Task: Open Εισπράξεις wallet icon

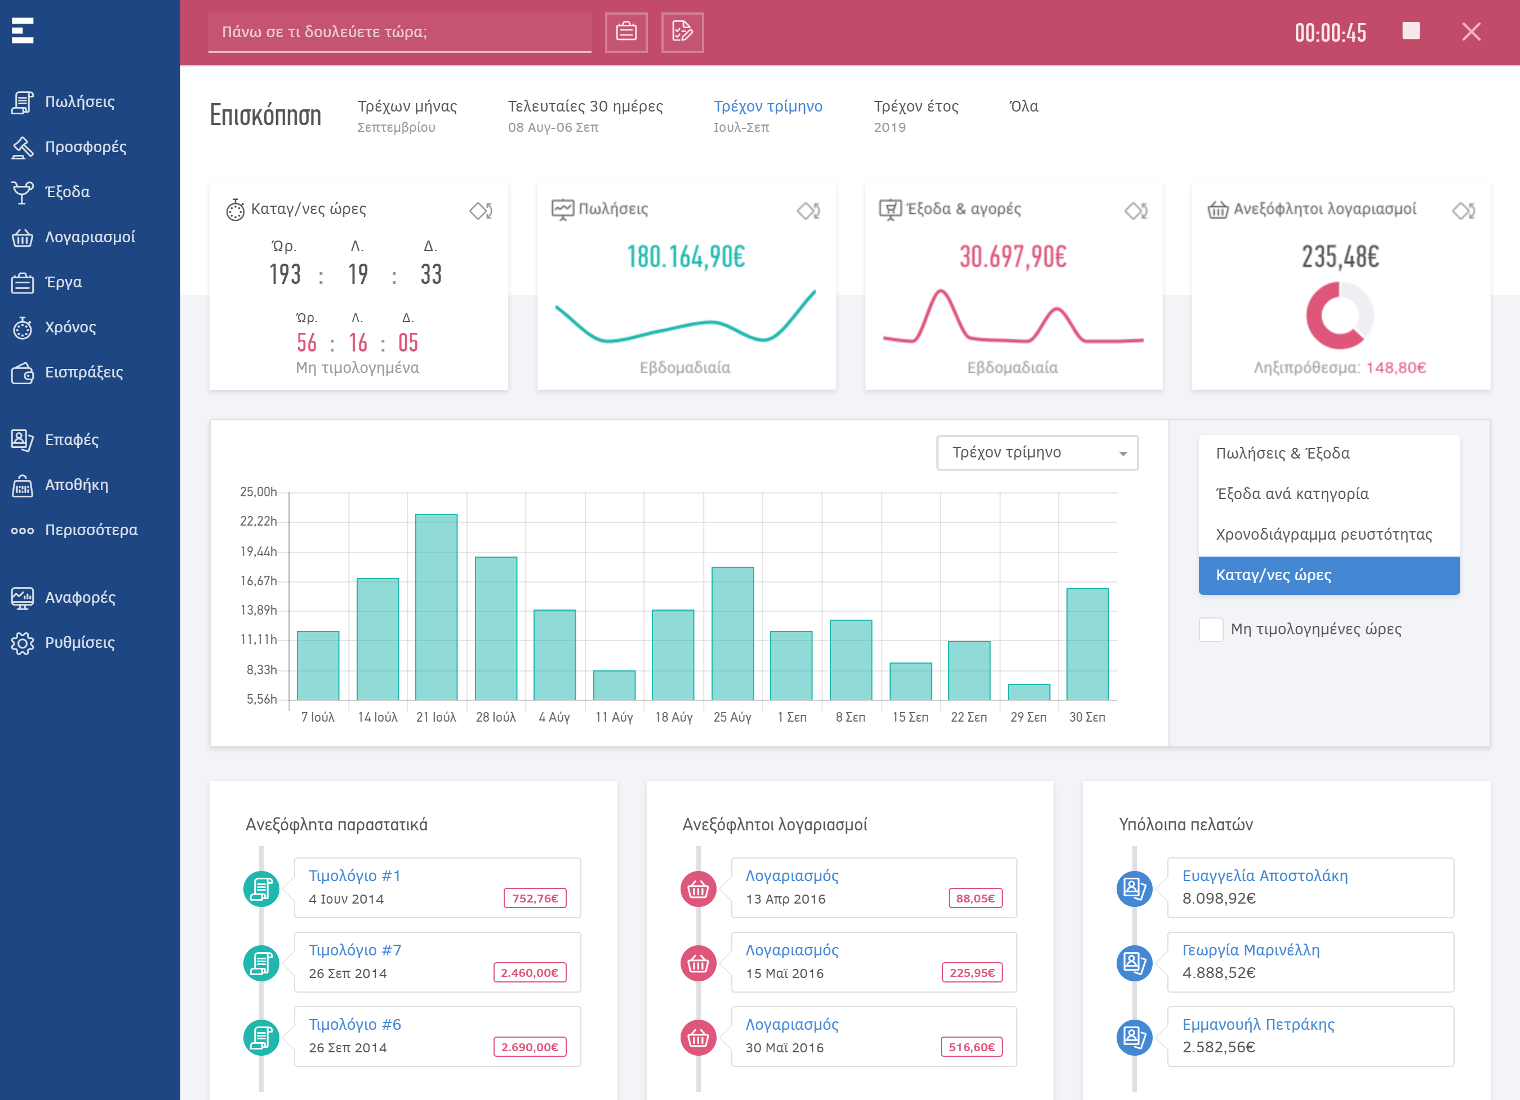Action: (x=22, y=373)
